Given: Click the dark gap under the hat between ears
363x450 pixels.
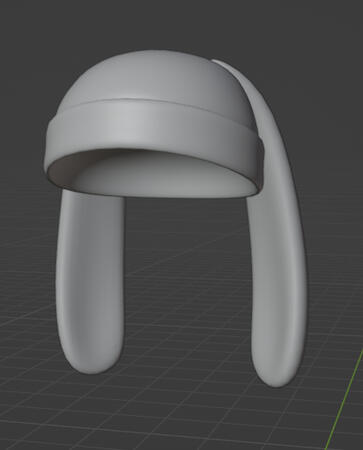Looking at the screenshot, I should pos(187,213).
